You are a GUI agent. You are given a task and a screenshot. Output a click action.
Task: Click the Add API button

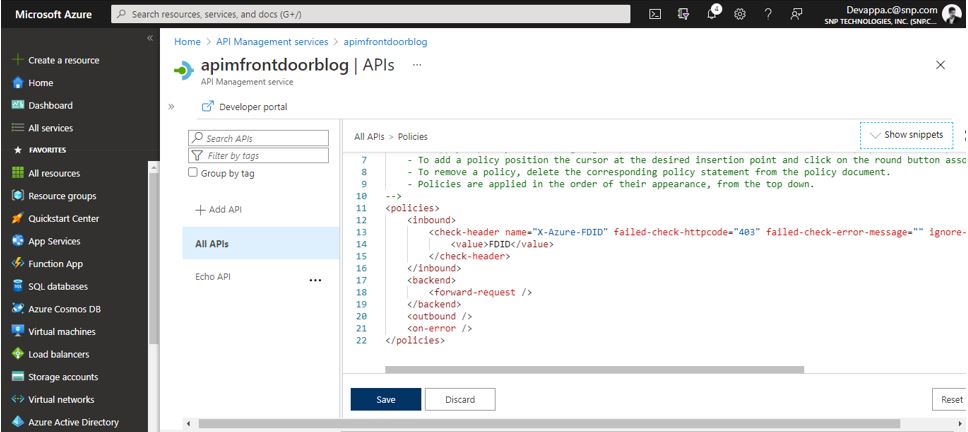click(218, 210)
